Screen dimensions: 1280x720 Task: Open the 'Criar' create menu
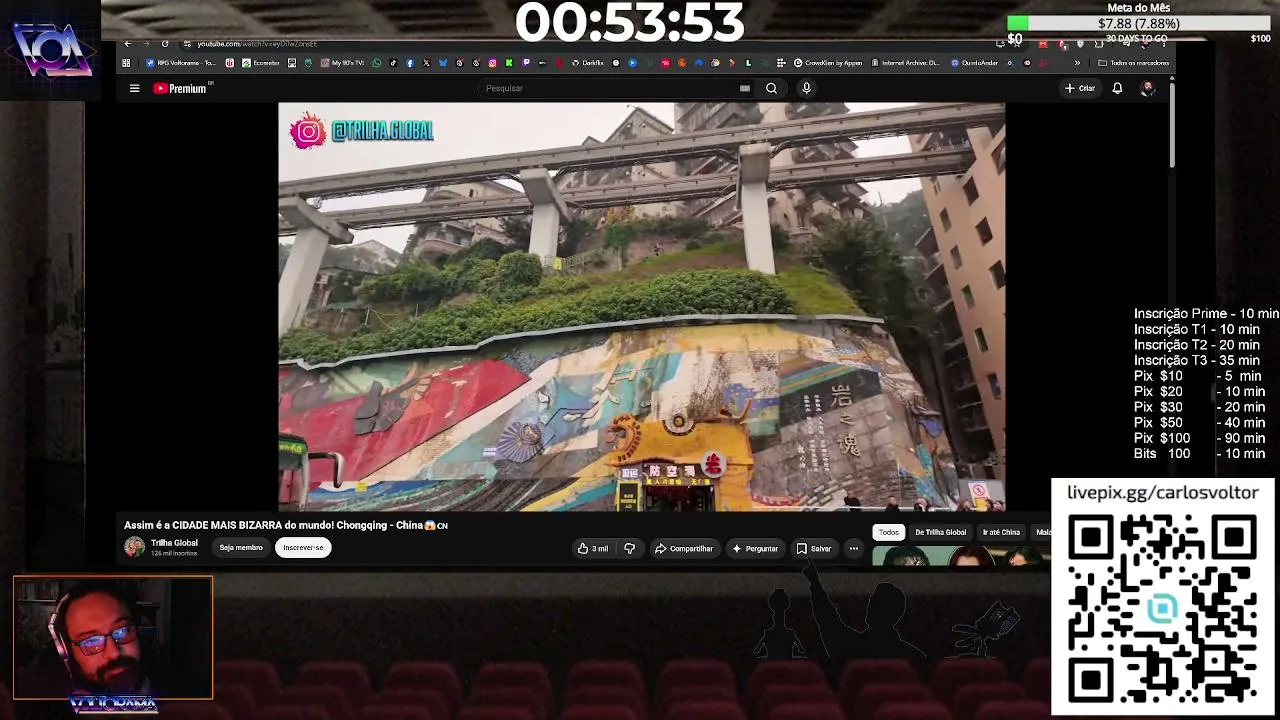coord(1080,88)
